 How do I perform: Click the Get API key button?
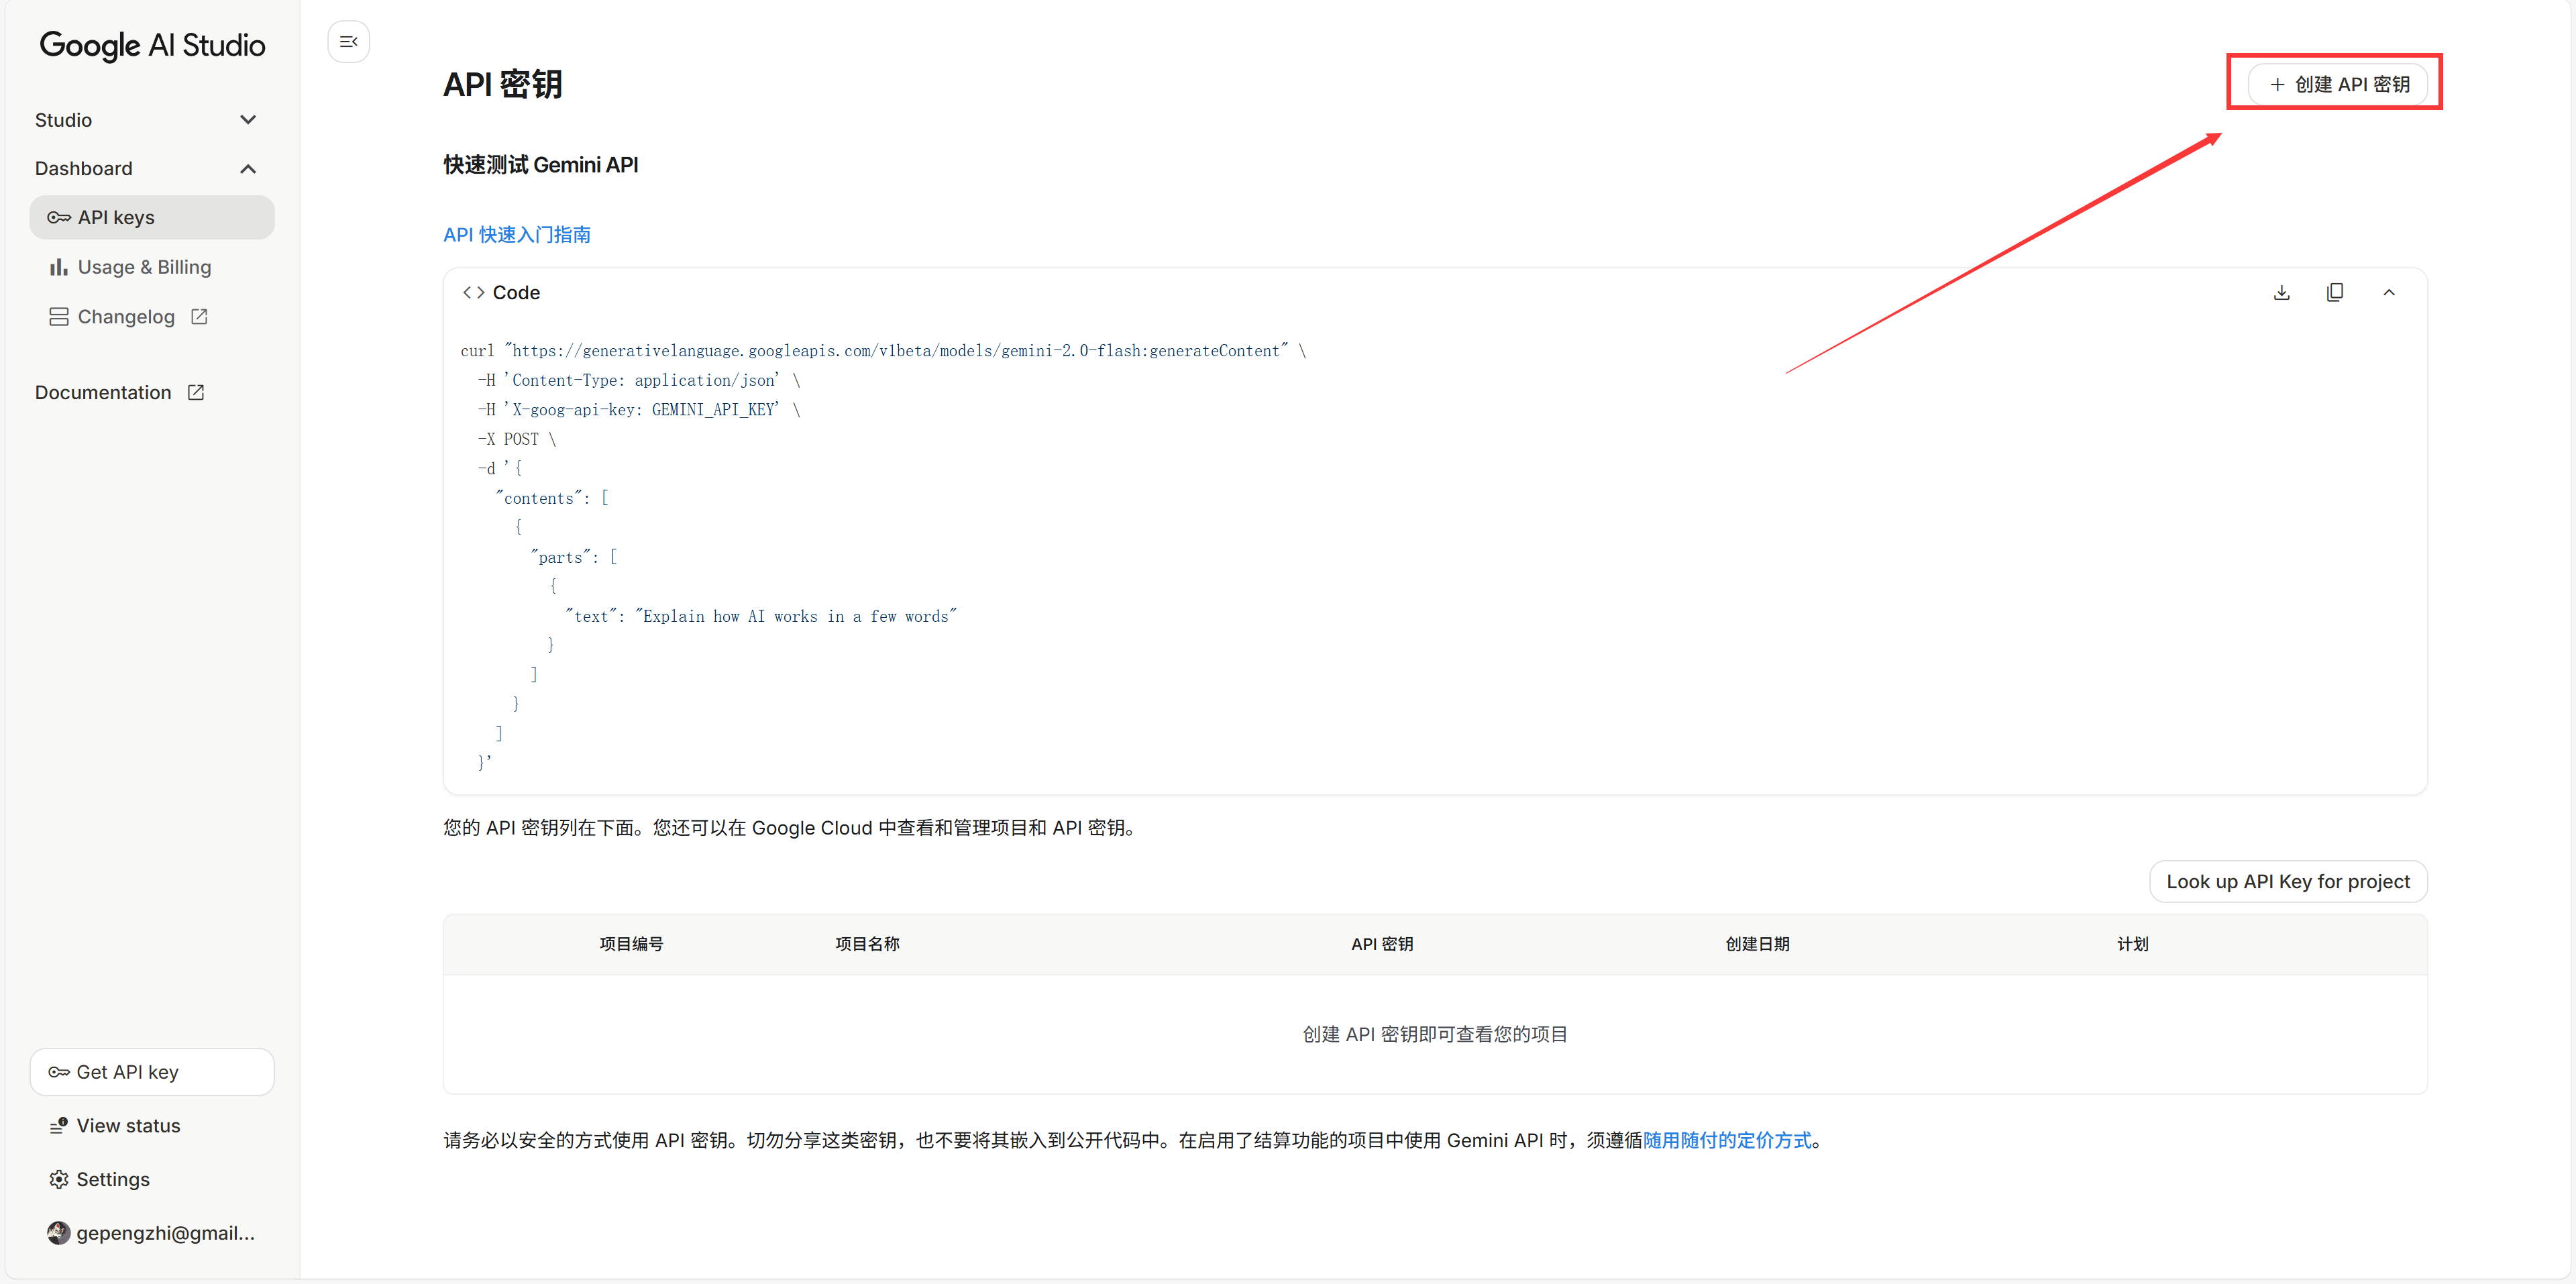[152, 1072]
